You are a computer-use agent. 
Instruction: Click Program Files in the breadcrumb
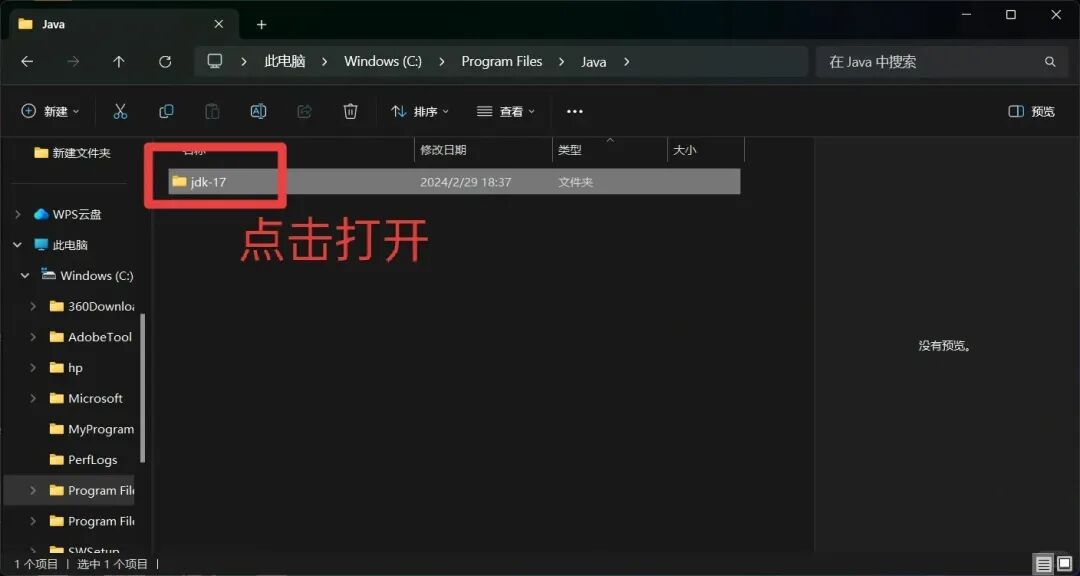pyautogui.click(x=501, y=61)
